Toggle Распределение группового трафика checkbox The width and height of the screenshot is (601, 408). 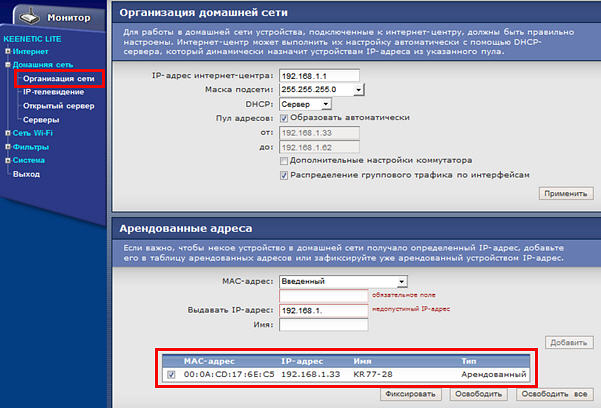tap(286, 174)
